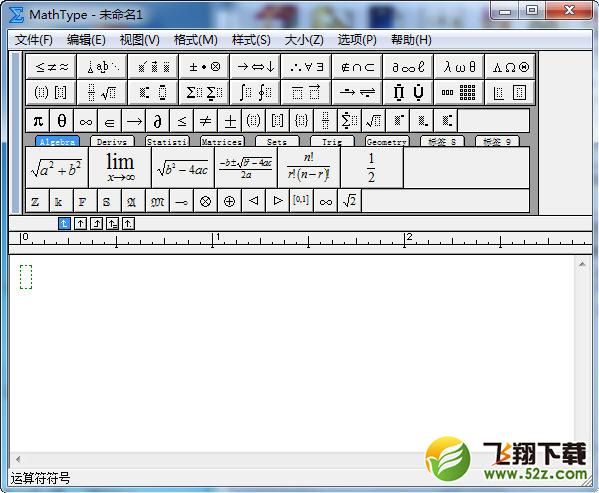
Task: Select the relational-aligned tab stop
Action: click(x=112, y=223)
